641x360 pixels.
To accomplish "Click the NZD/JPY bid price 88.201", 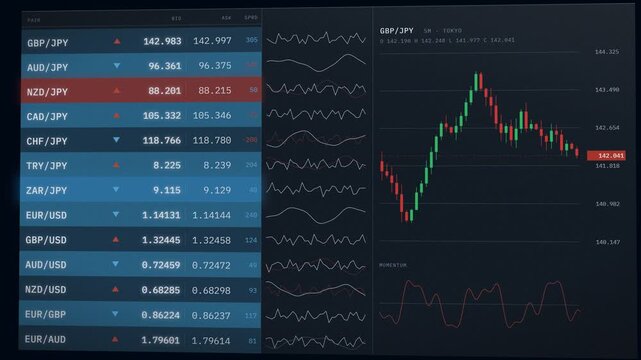I will pyautogui.click(x=164, y=91).
